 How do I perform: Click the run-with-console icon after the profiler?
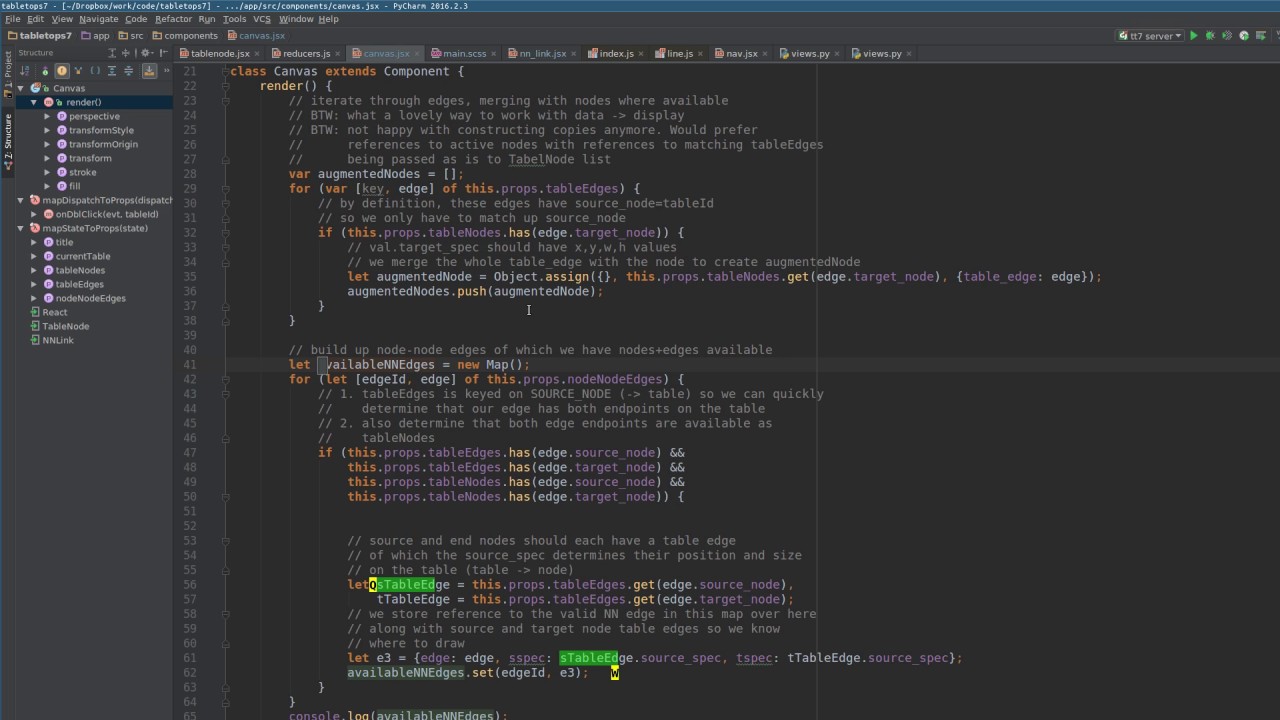pyautogui.click(x=1261, y=36)
